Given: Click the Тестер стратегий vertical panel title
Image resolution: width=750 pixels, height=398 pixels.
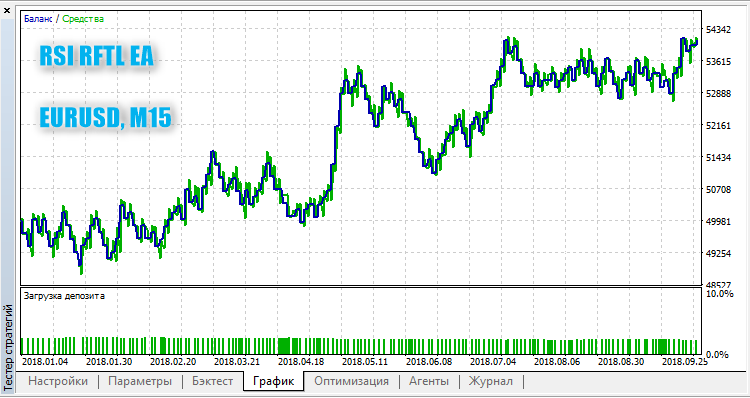Looking at the screenshot, I should pos(7,348).
